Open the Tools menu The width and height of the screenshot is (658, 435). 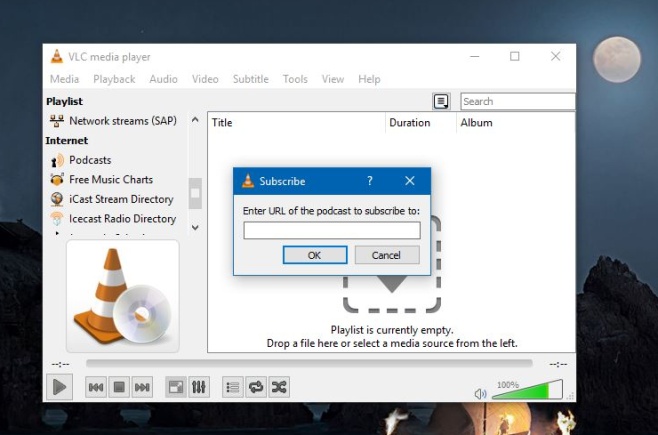(x=295, y=79)
